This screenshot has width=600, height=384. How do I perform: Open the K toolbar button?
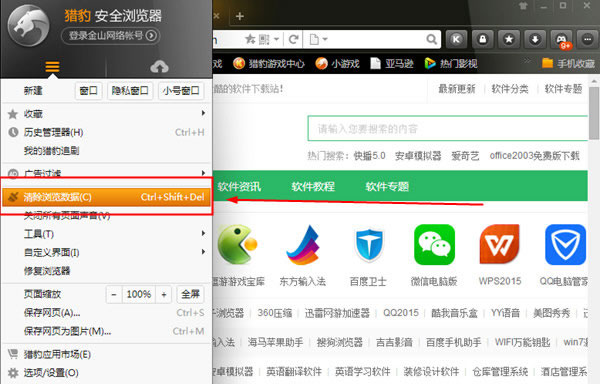[456, 39]
